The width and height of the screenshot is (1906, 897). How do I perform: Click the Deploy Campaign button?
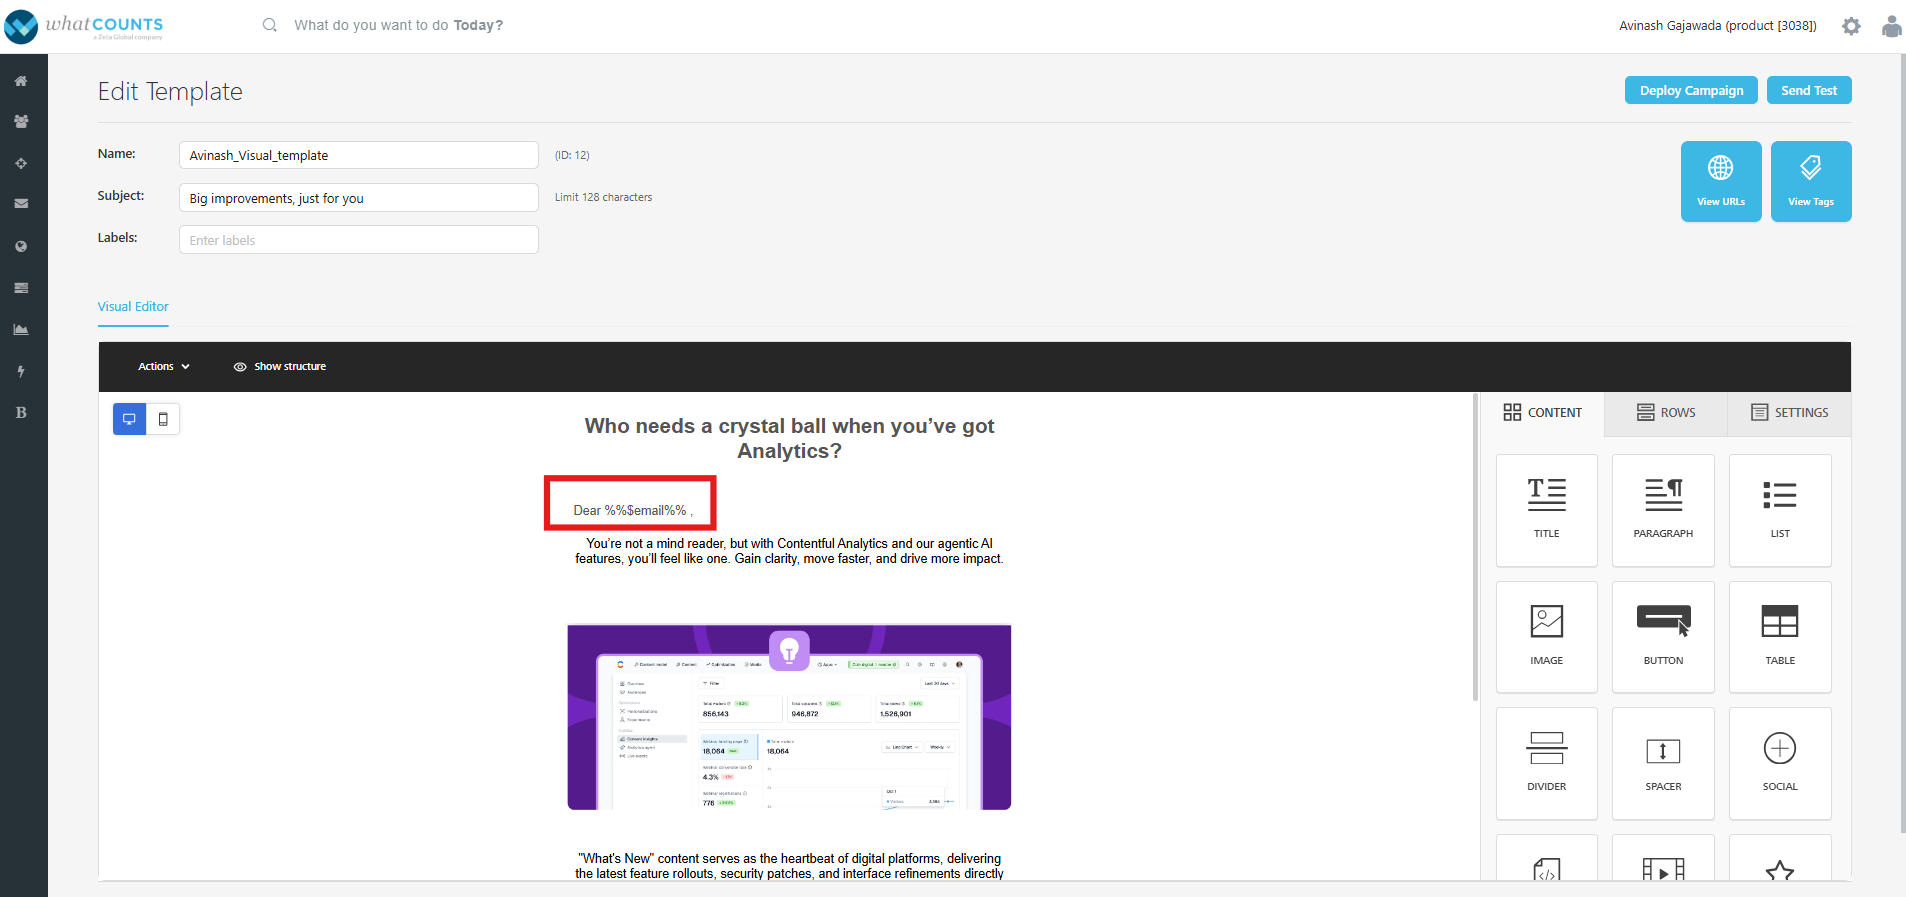point(1691,90)
